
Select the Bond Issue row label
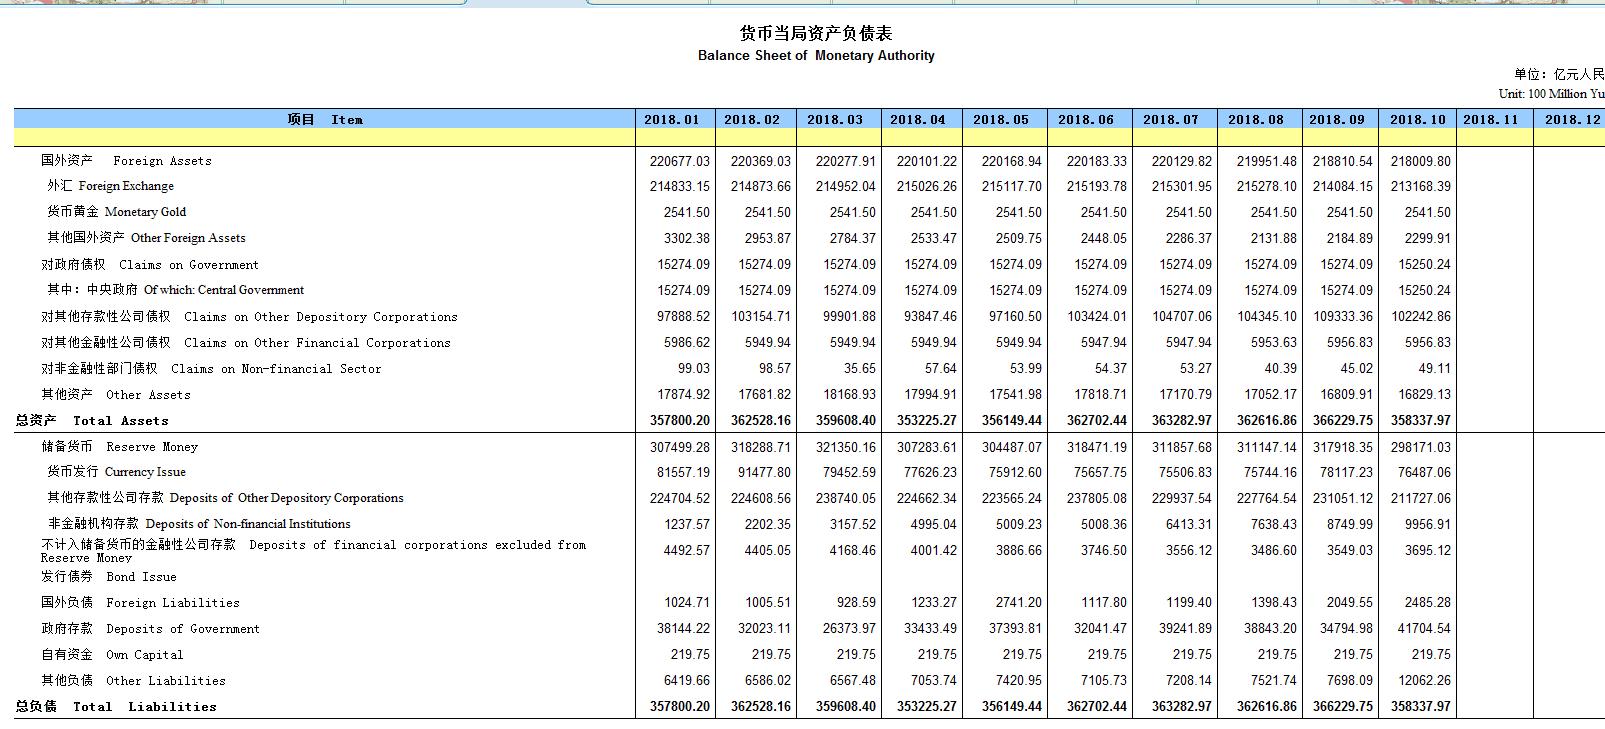[108, 577]
